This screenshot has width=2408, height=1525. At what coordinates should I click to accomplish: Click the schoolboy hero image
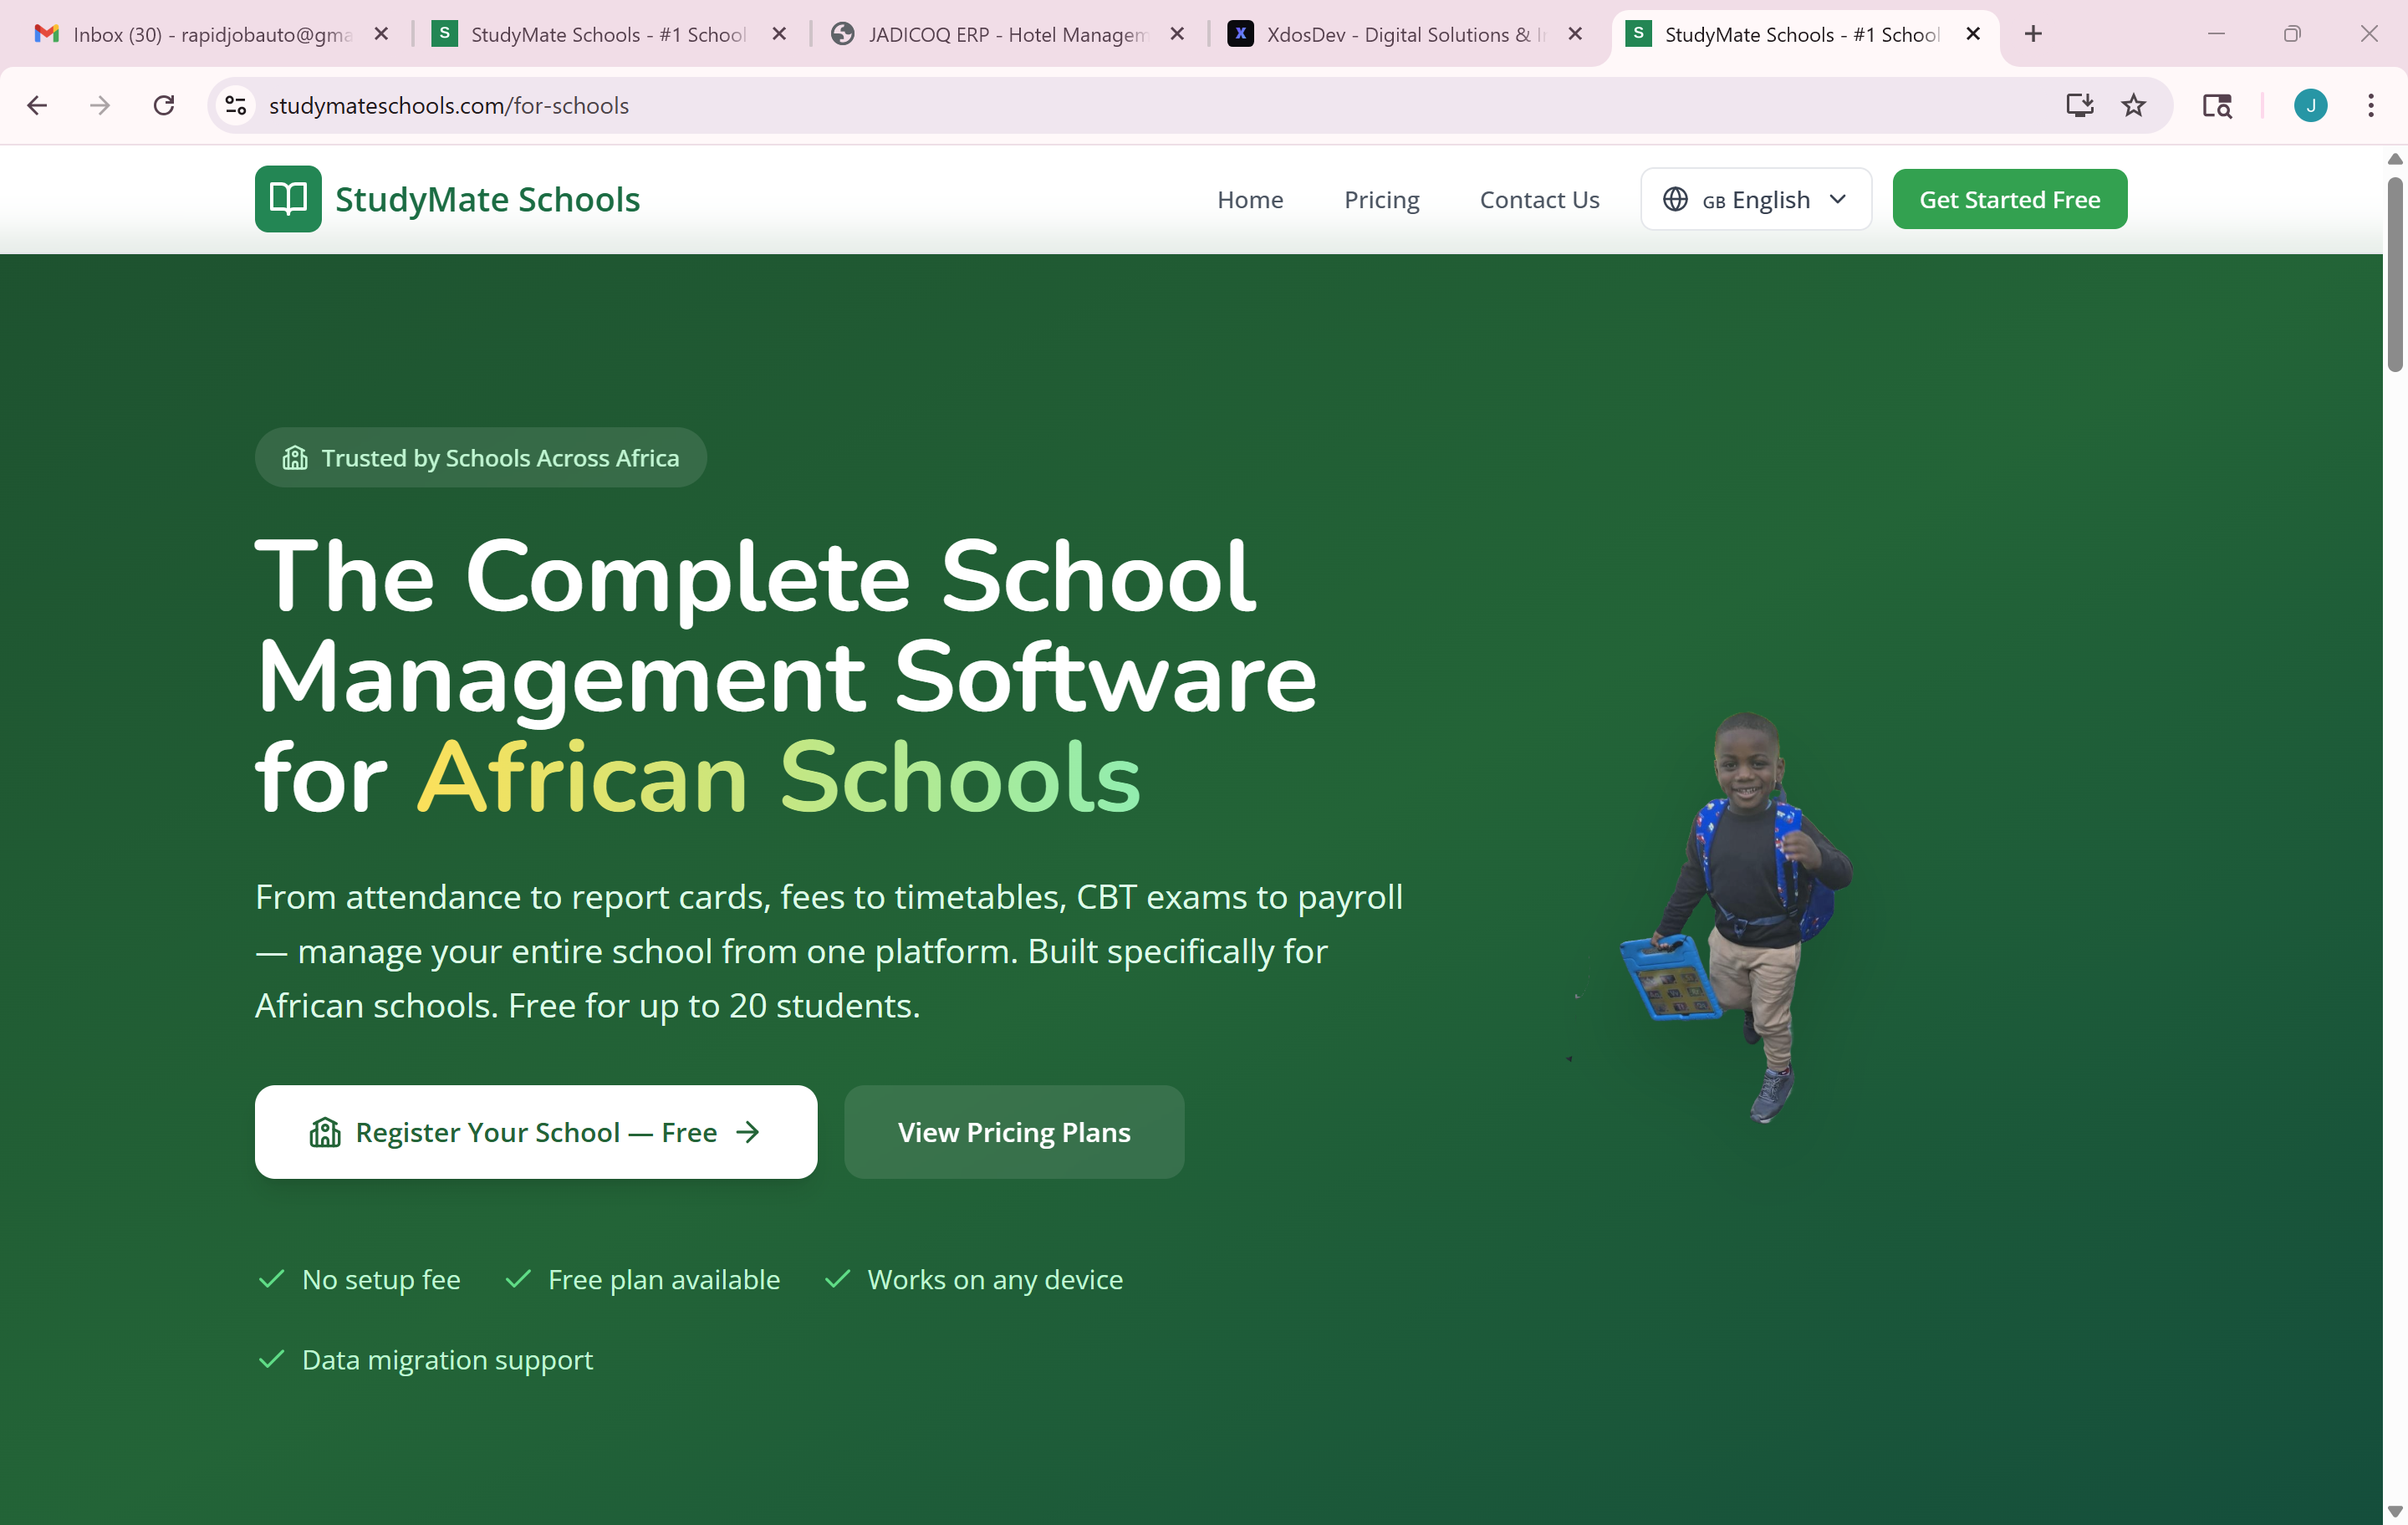point(1737,918)
